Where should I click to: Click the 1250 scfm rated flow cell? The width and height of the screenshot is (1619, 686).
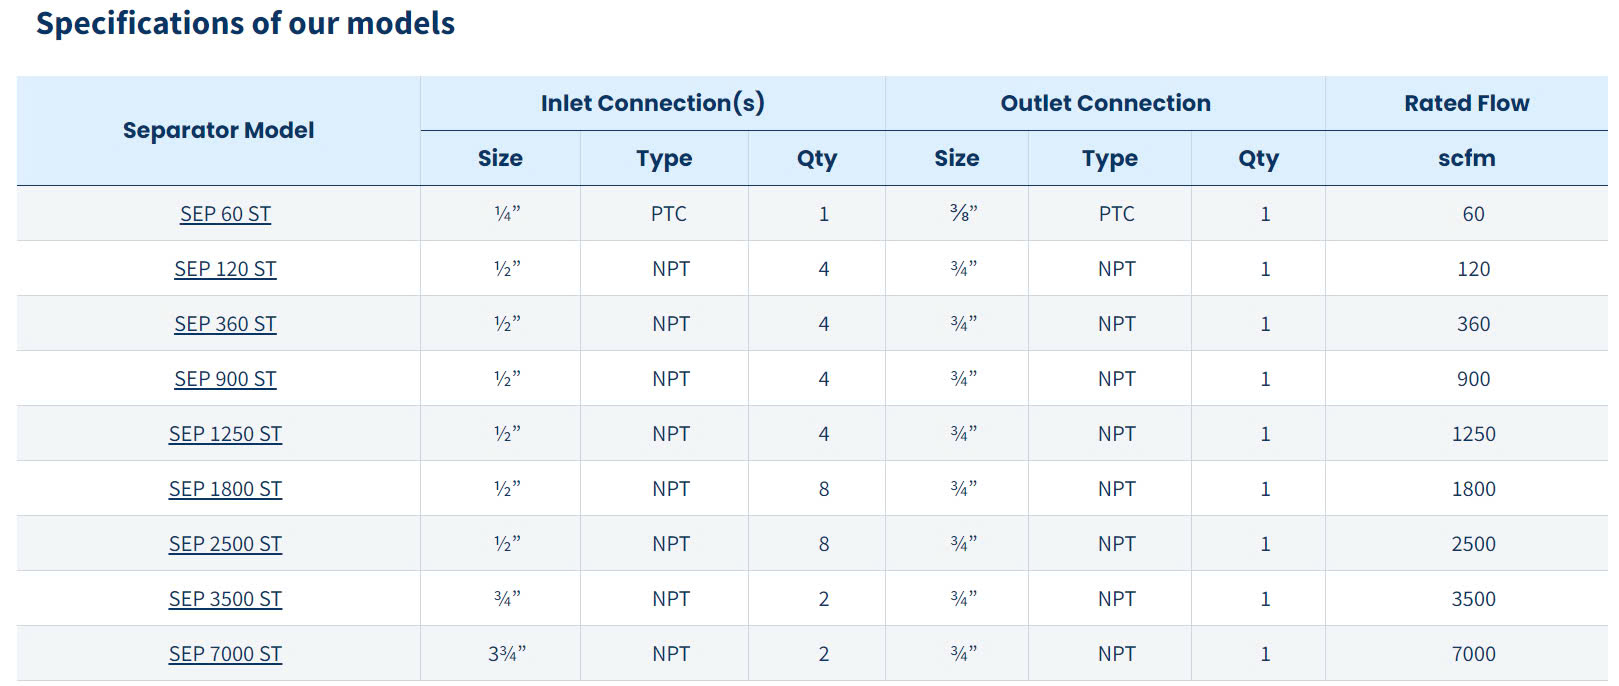coord(1473,434)
